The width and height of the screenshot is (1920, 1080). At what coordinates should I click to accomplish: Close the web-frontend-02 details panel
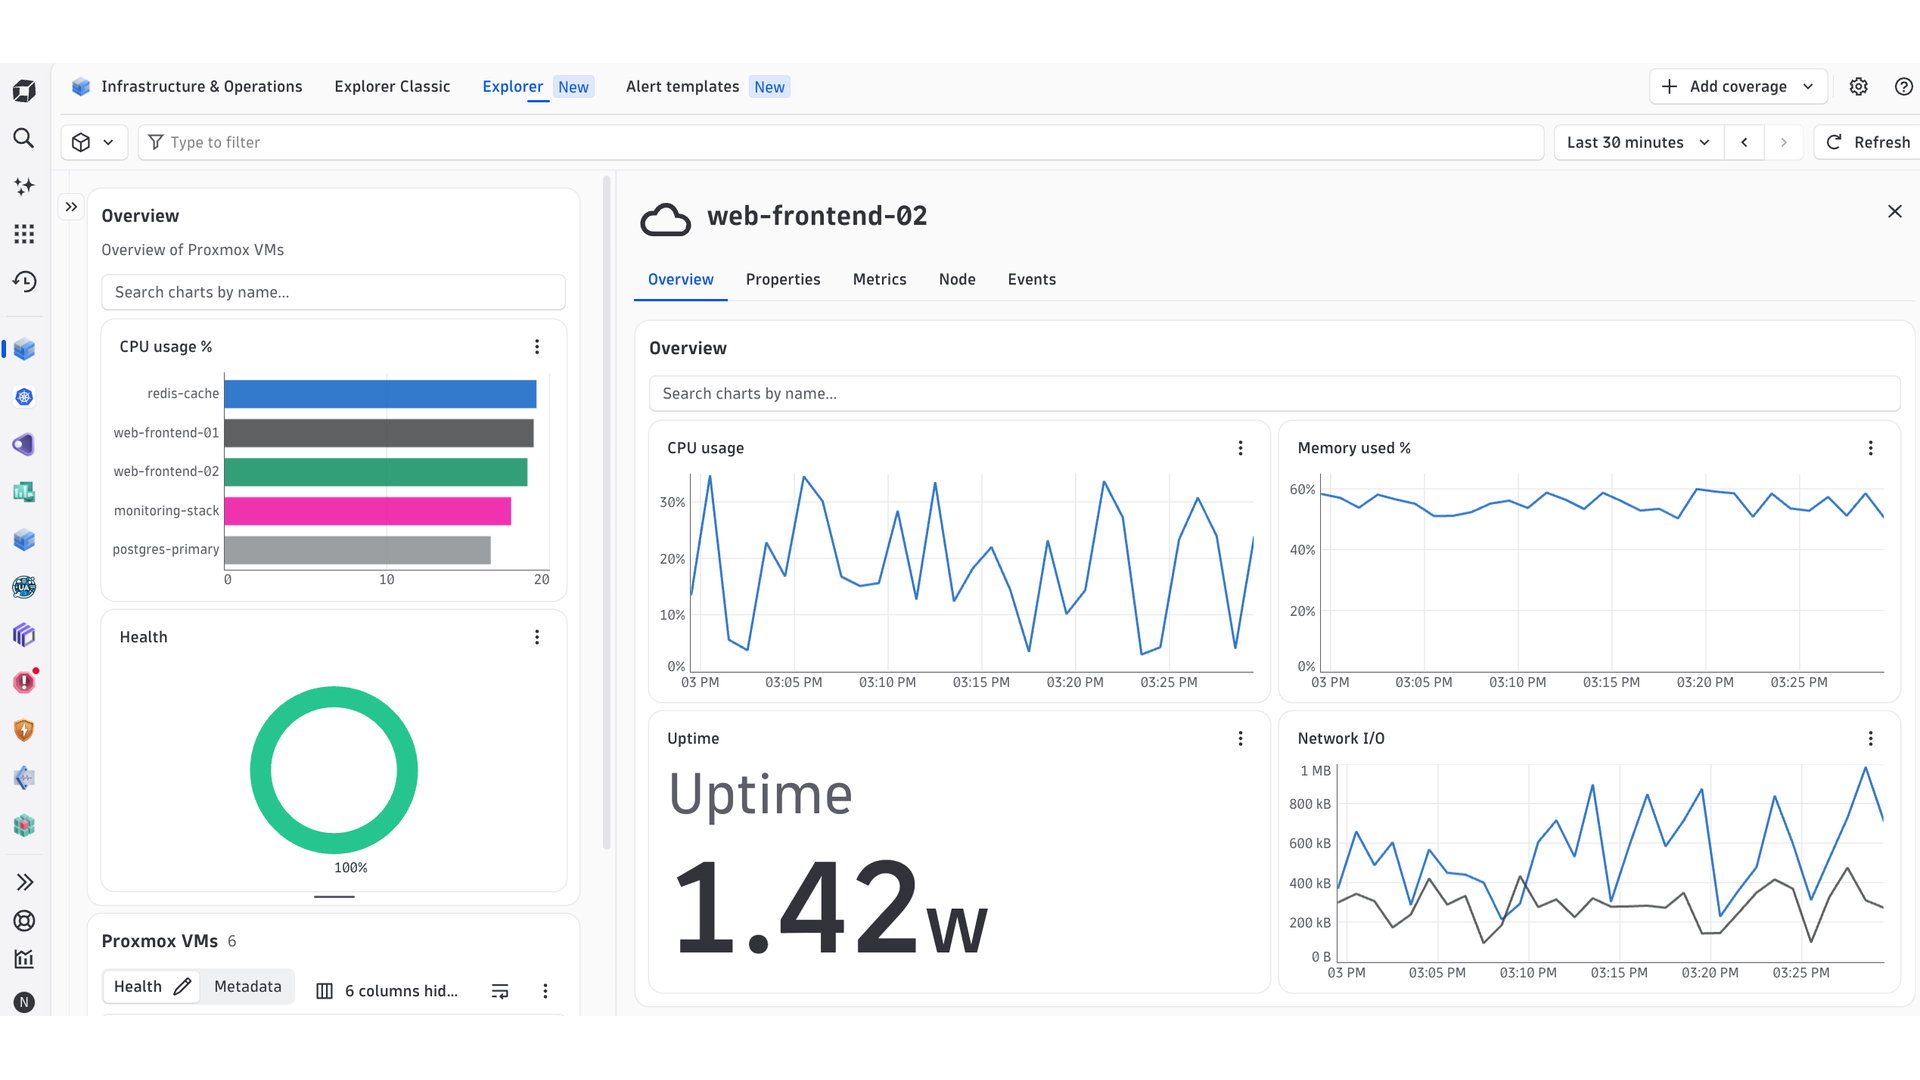(1894, 211)
